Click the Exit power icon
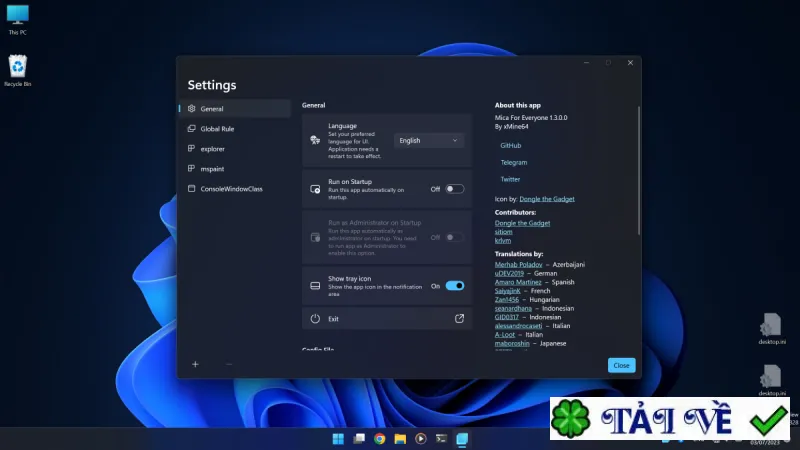 pyautogui.click(x=315, y=318)
